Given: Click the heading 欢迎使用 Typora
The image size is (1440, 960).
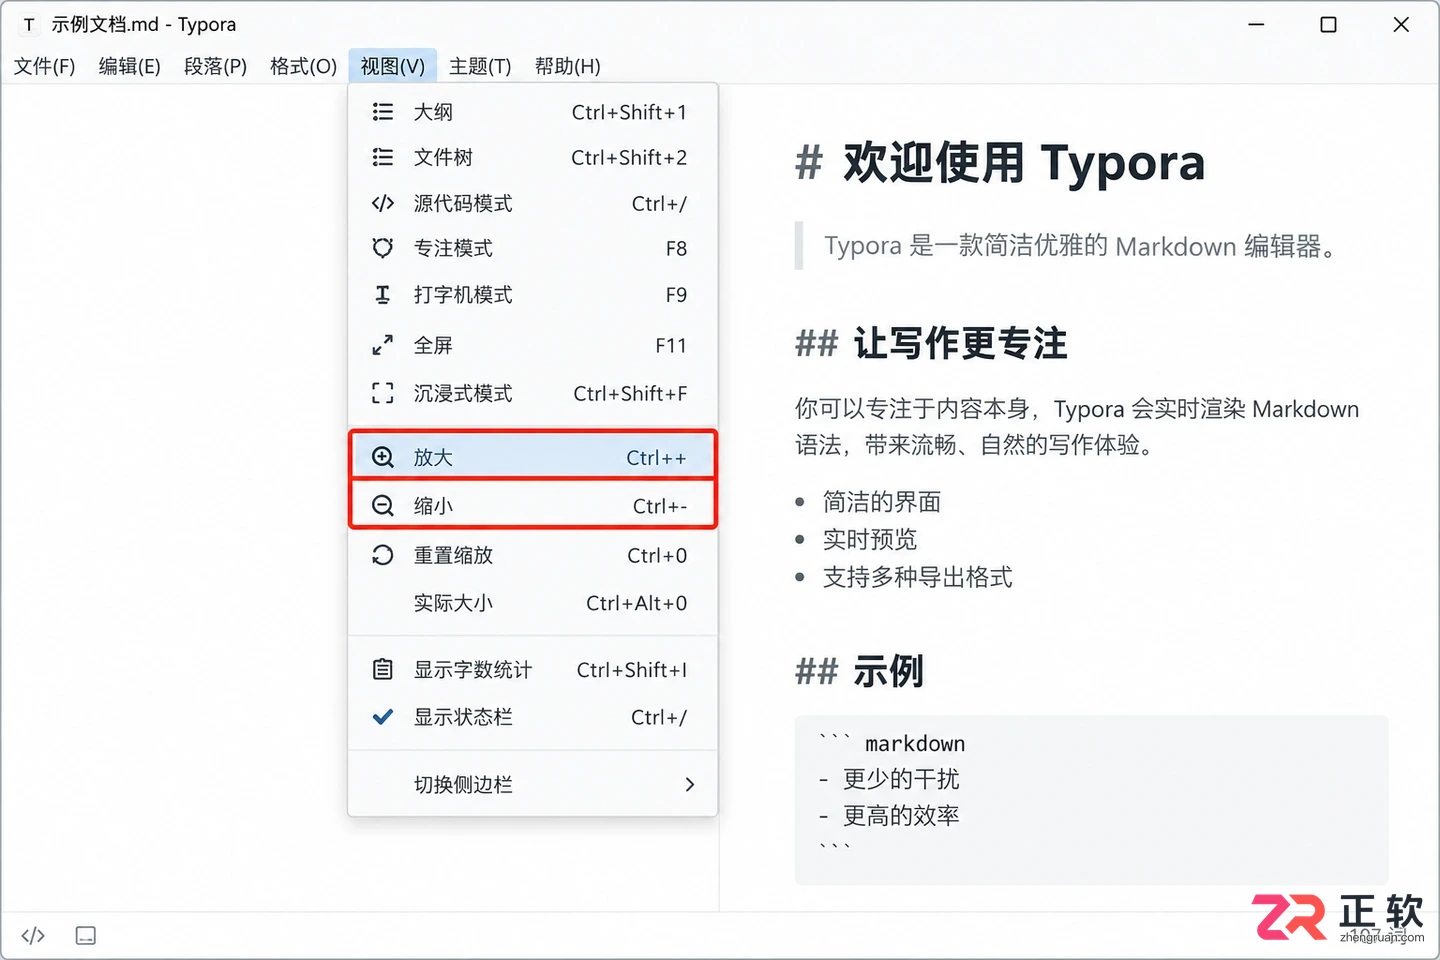Looking at the screenshot, I should coord(1024,163).
